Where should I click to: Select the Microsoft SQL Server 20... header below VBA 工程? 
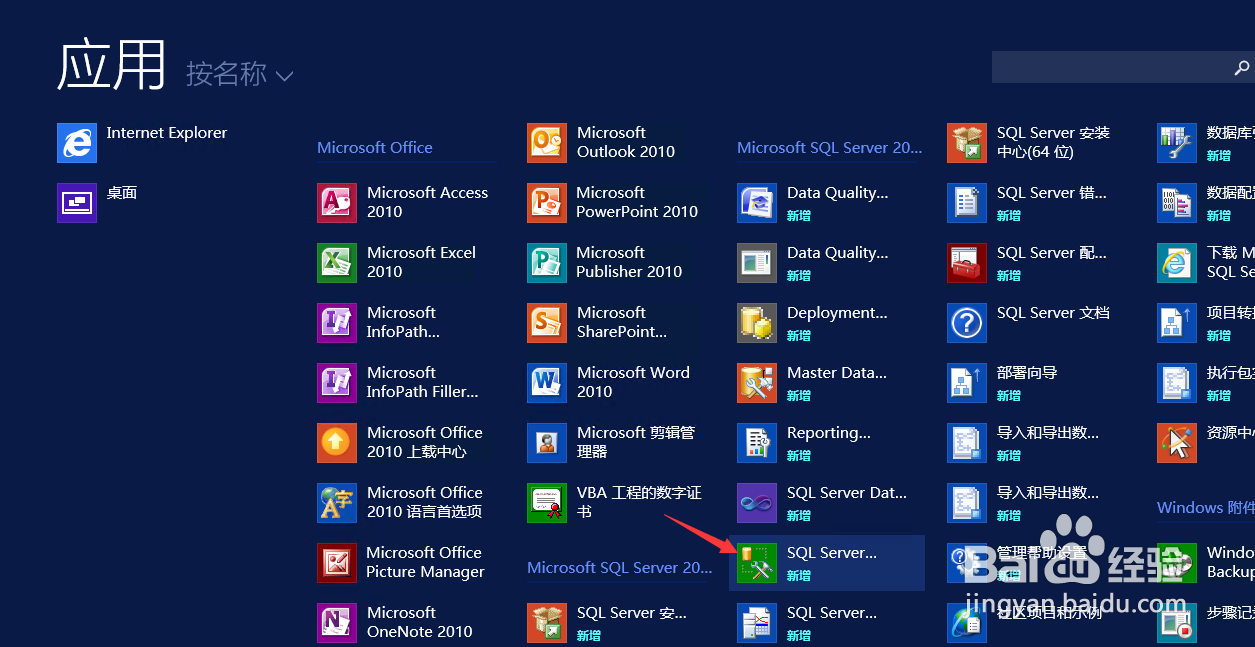620,568
